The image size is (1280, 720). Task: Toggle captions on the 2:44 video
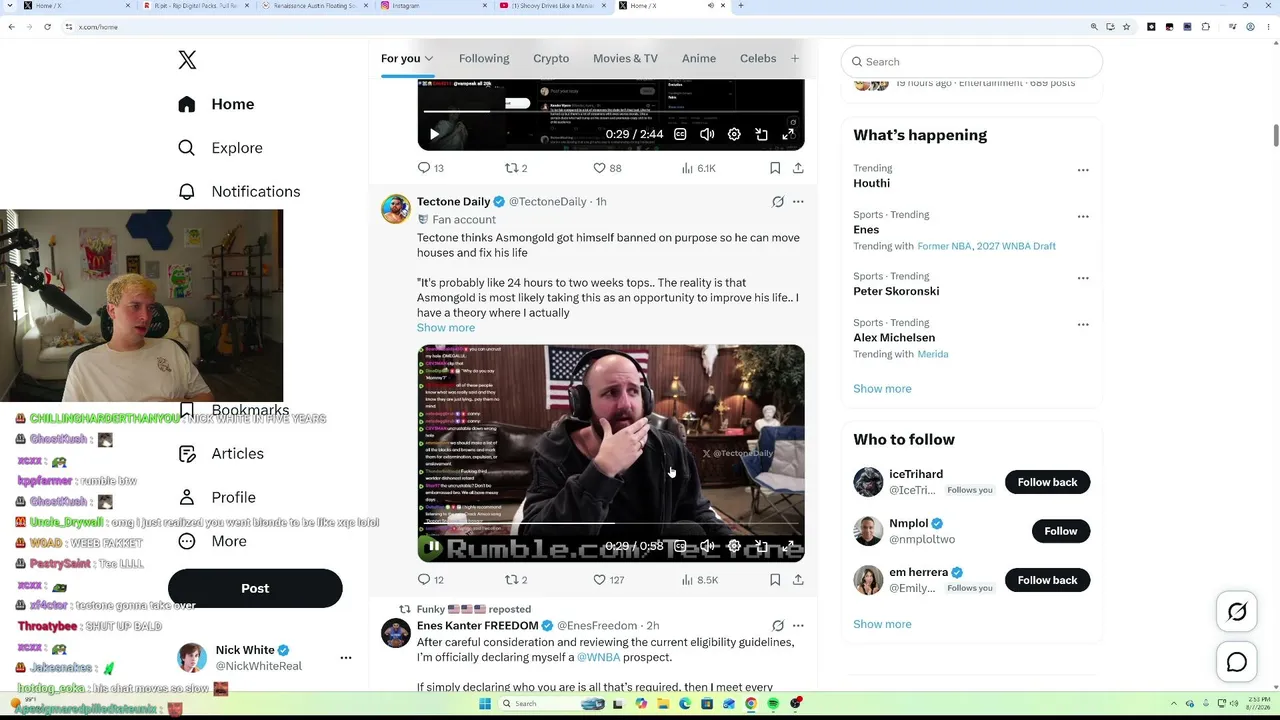(x=680, y=134)
